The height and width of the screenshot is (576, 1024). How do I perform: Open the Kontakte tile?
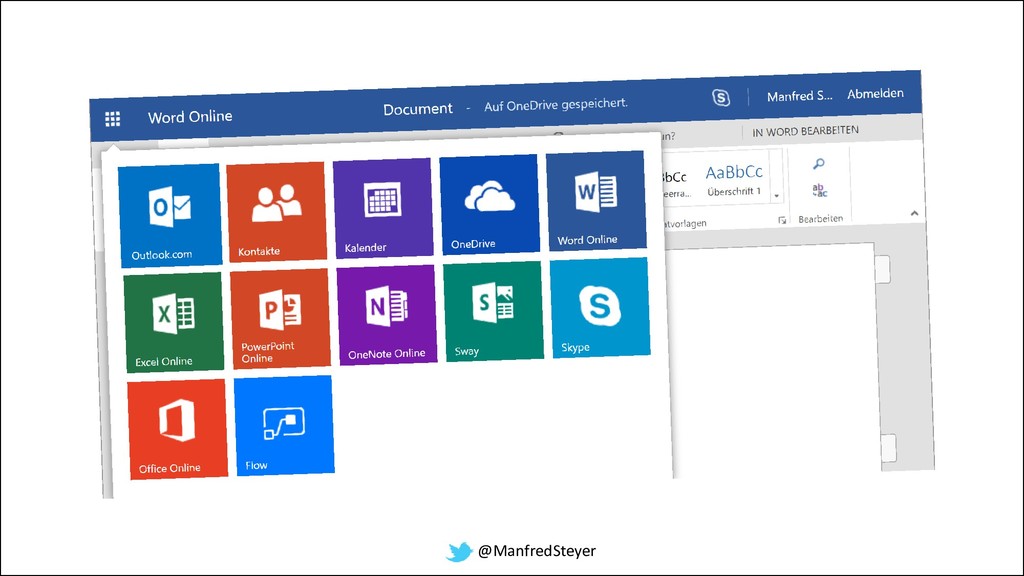pyautogui.click(x=276, y=211)
